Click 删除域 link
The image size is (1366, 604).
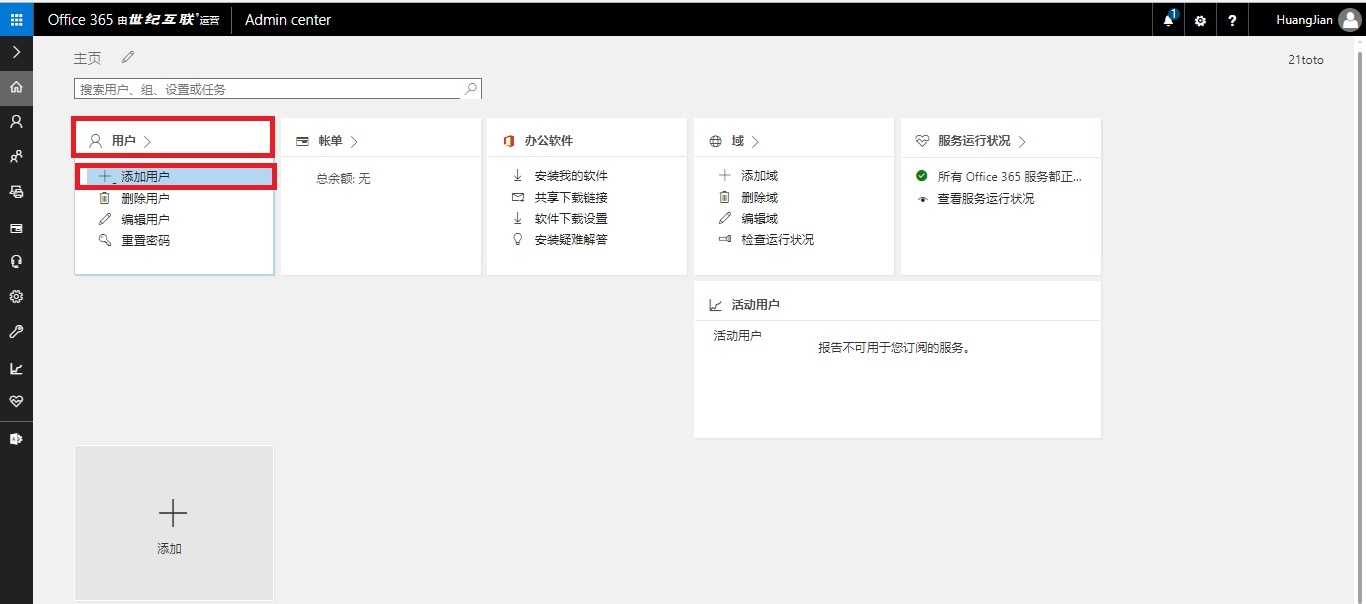(759, 197)
